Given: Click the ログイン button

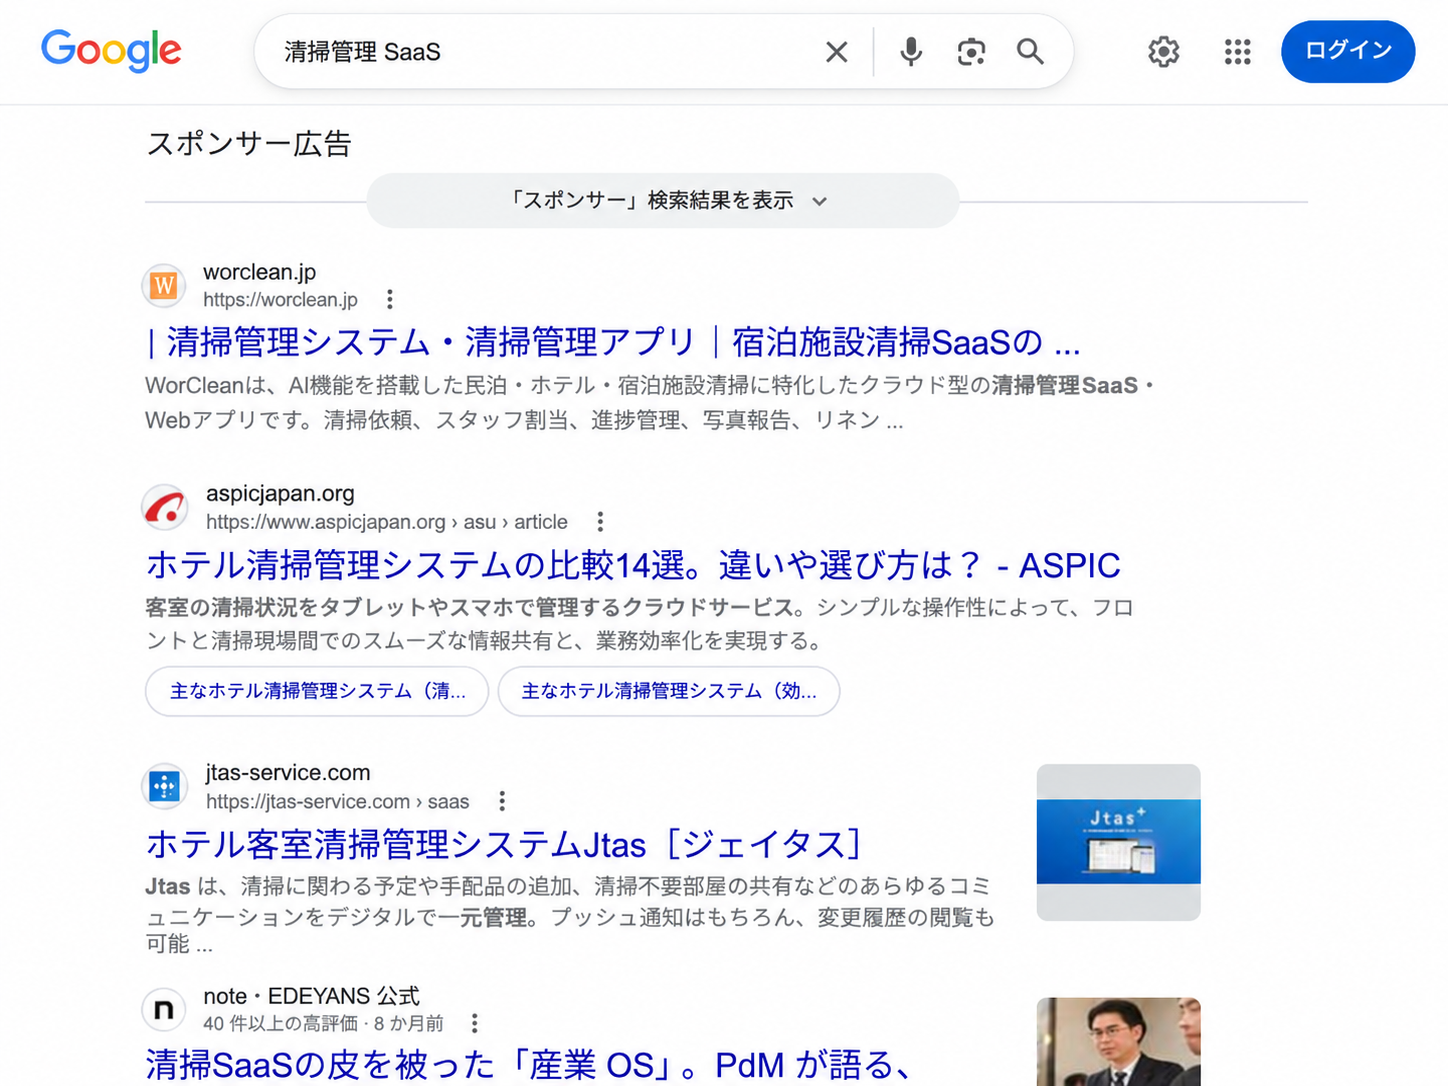Looking at the screenshot, I should coord(1348,51).
